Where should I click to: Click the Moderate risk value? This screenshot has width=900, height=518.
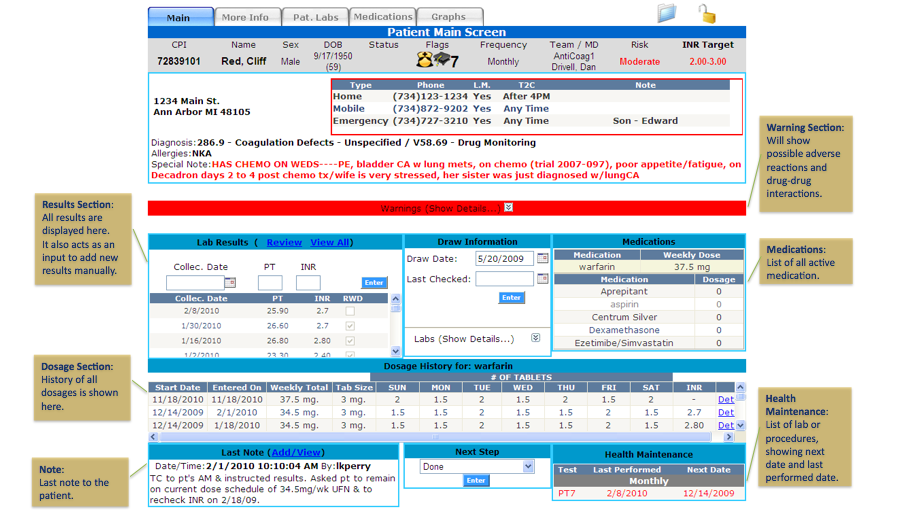(639, 61)
